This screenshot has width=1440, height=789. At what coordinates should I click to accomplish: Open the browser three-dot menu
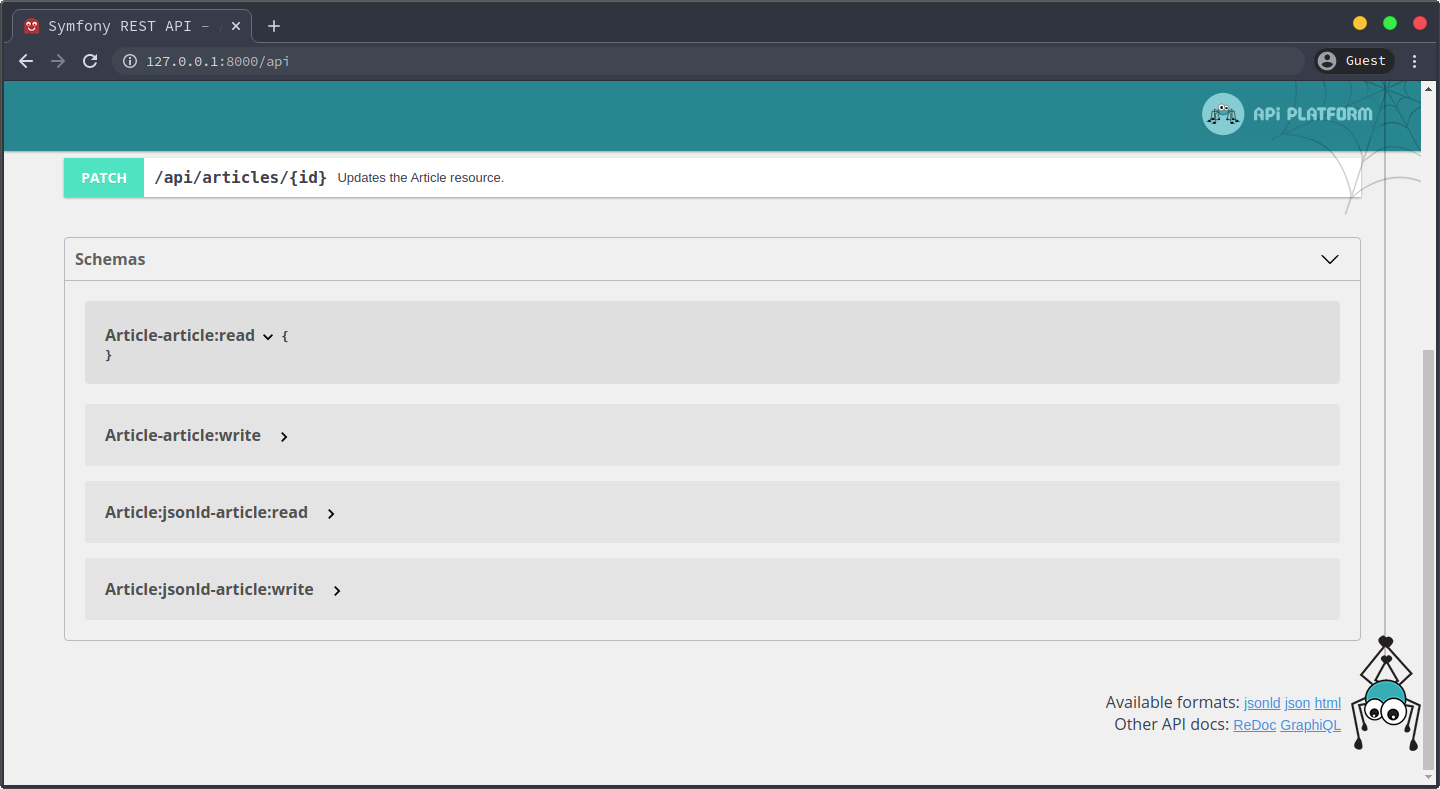coord(1414,61)
